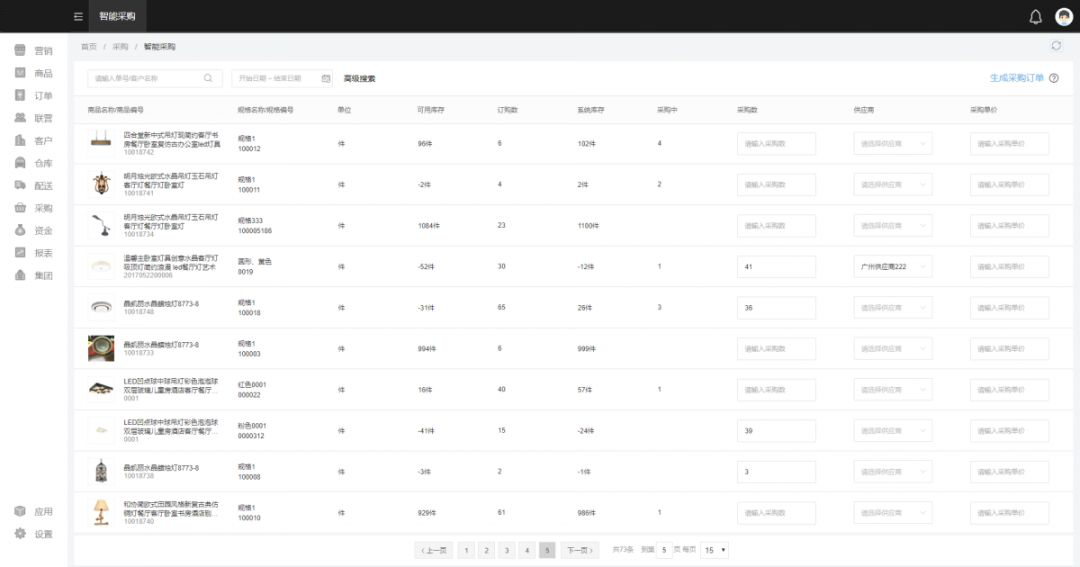Screen dimensions: 1080x567
Task: Click the search magnifier icon
Action: click(x=209, y=78)
